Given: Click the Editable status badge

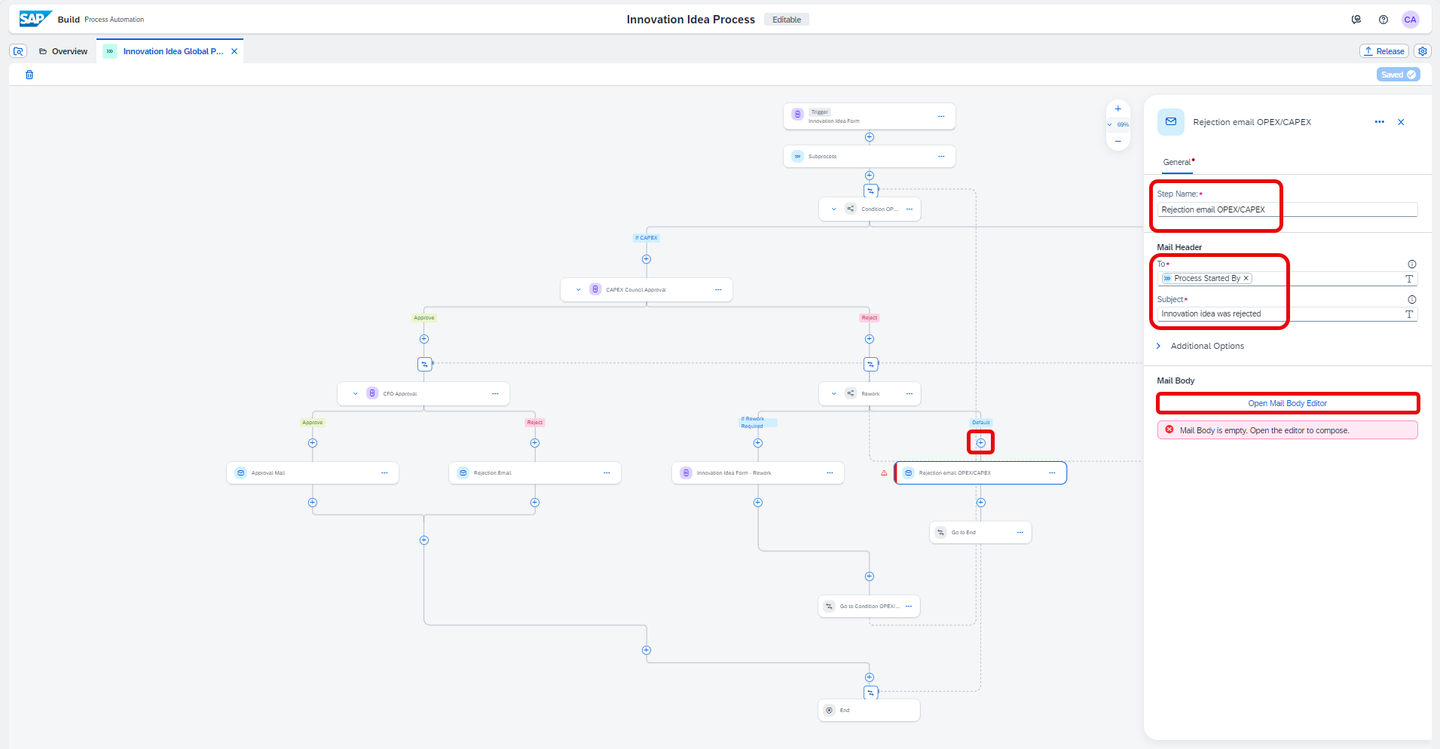Looking at the screenshot, I should [x=787, y=19].
